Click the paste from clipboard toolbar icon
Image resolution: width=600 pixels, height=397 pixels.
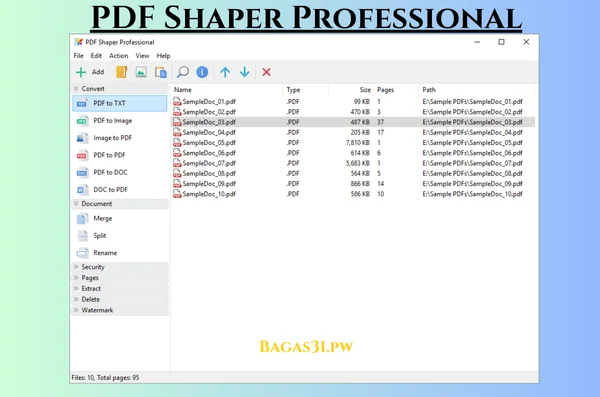pyautogui.click(x=161, y=72)
